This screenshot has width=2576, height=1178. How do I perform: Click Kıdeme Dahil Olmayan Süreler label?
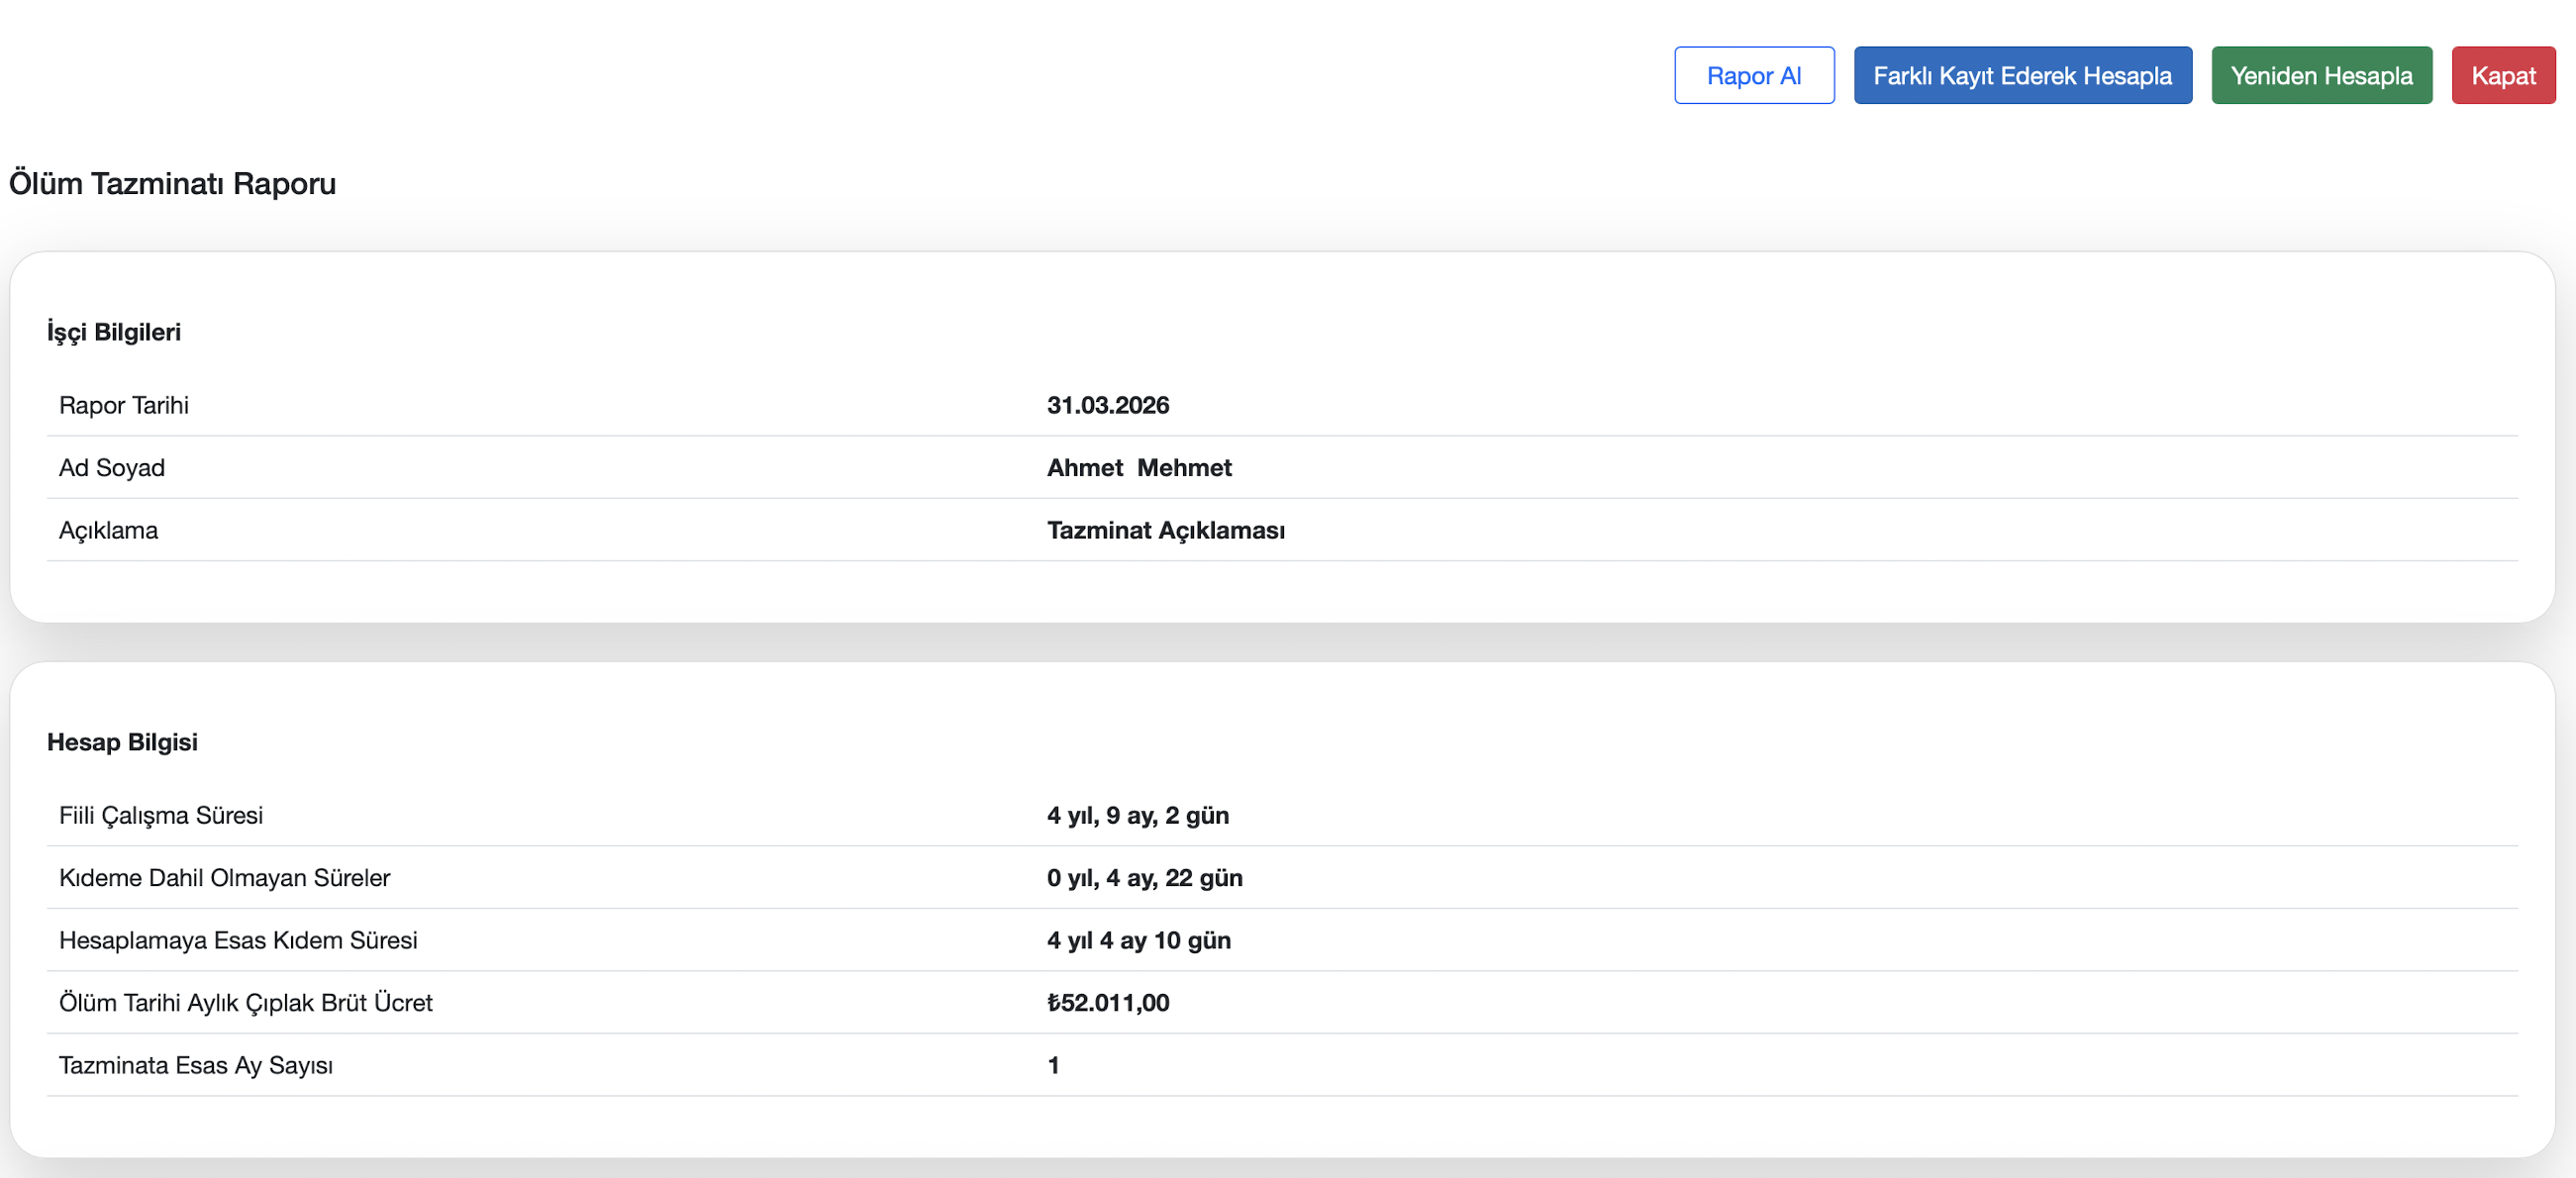pos(224,877)
